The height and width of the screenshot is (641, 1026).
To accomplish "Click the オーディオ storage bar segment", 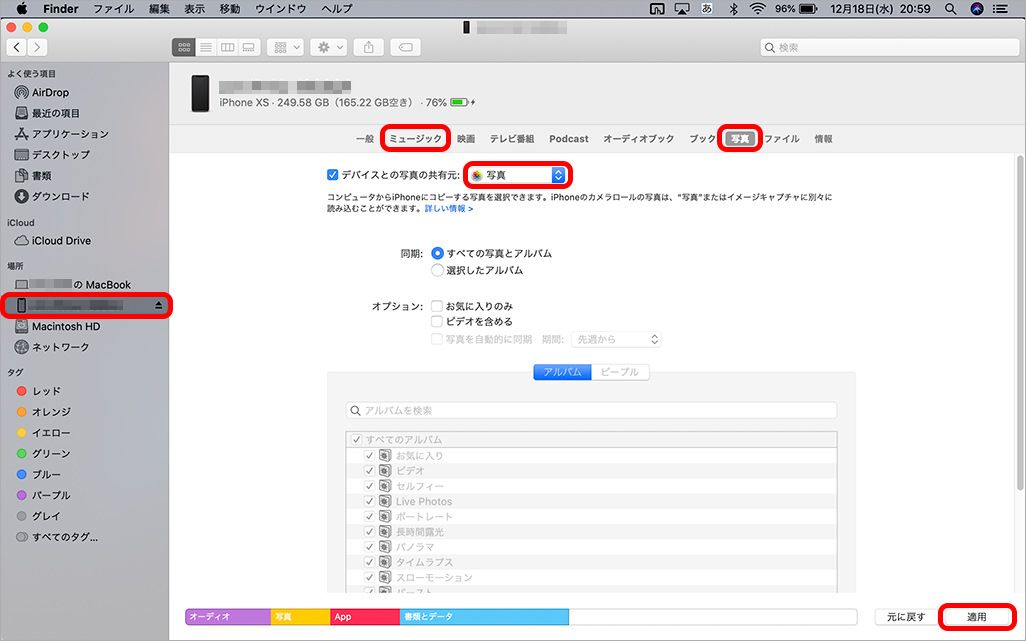I will coord(227,617).
